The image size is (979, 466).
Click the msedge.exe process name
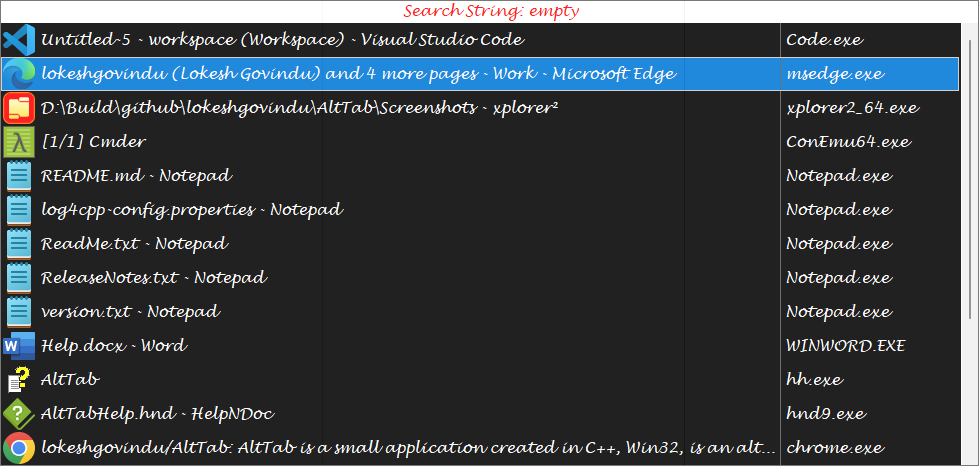click(831, 74)
